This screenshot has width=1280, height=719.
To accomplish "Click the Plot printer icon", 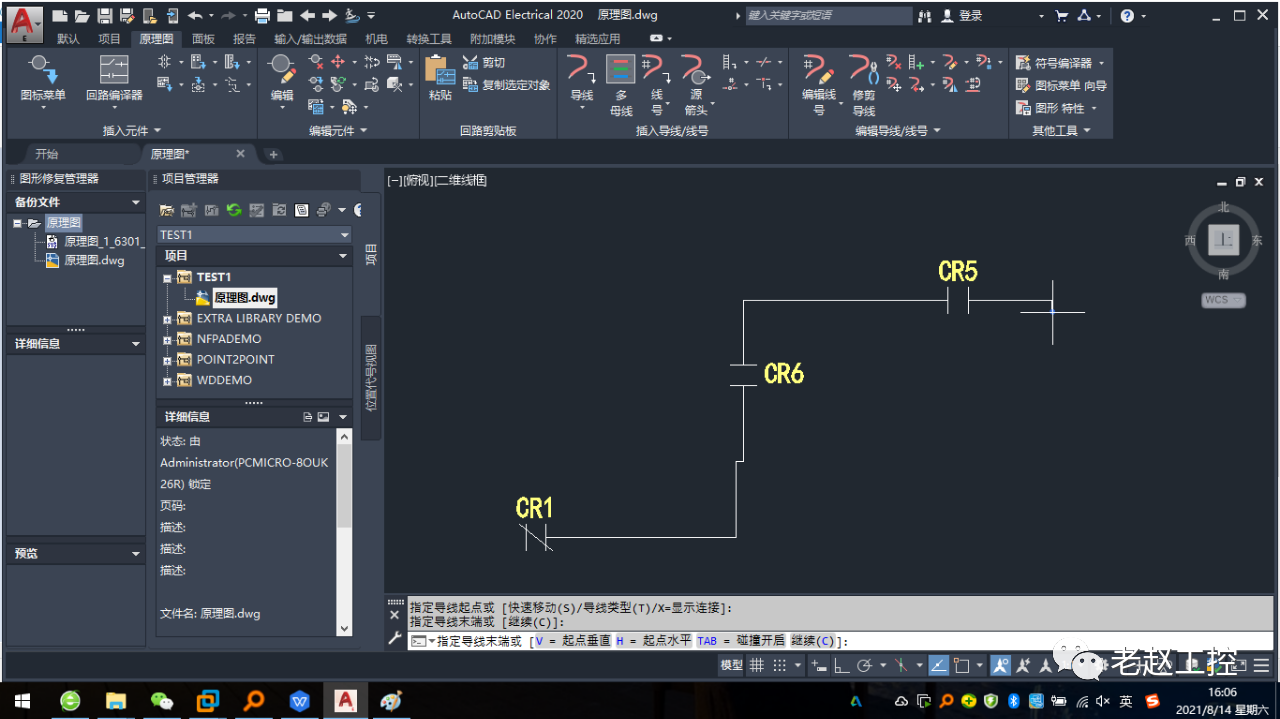I will pos(262,16).
